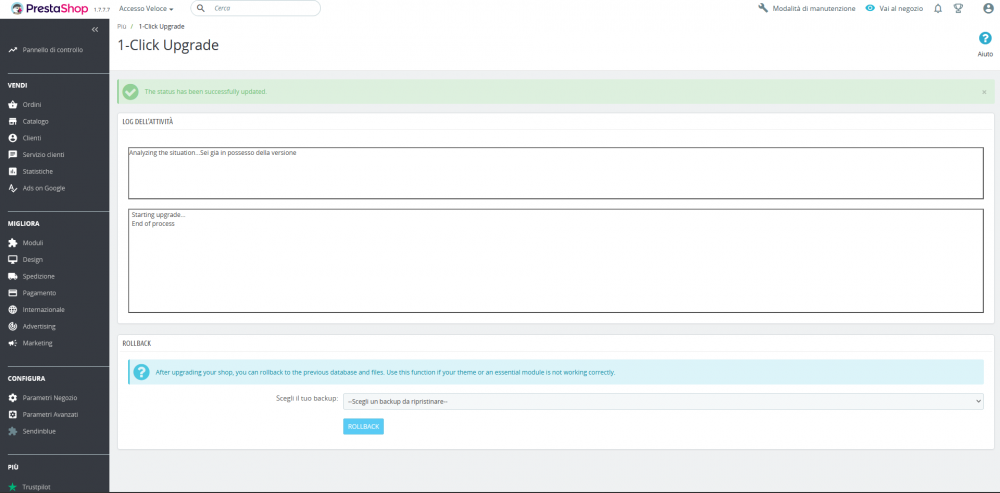Click the Servizio clienti chat icon
The width and height of the screenshot is (1000, 493).
[12, 155]
